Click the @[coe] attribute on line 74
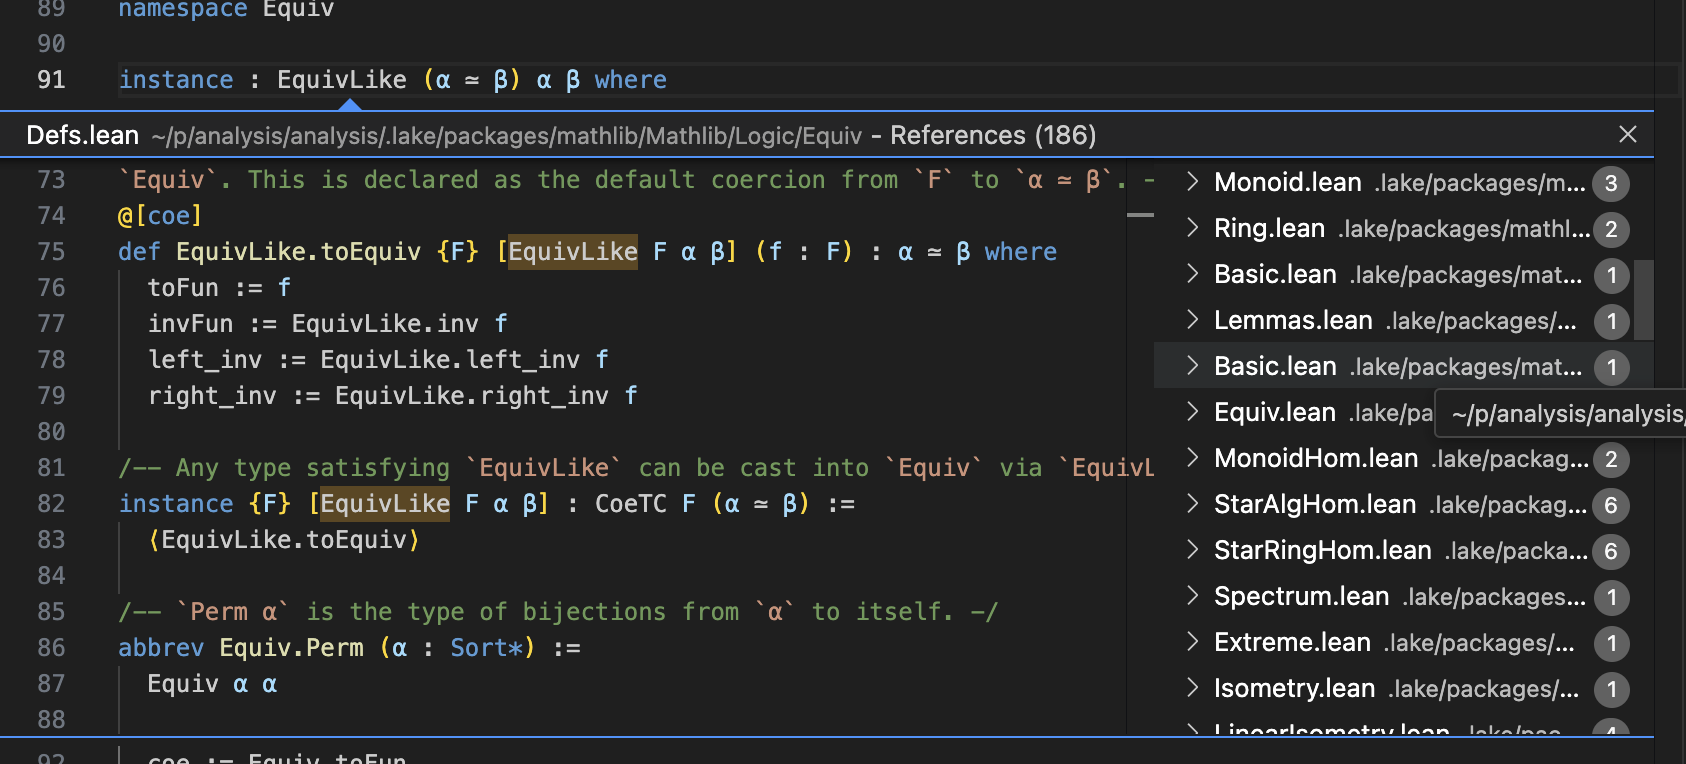This screenshot has height=764, width=1686. pyautogui.click(x=160, y=216)
